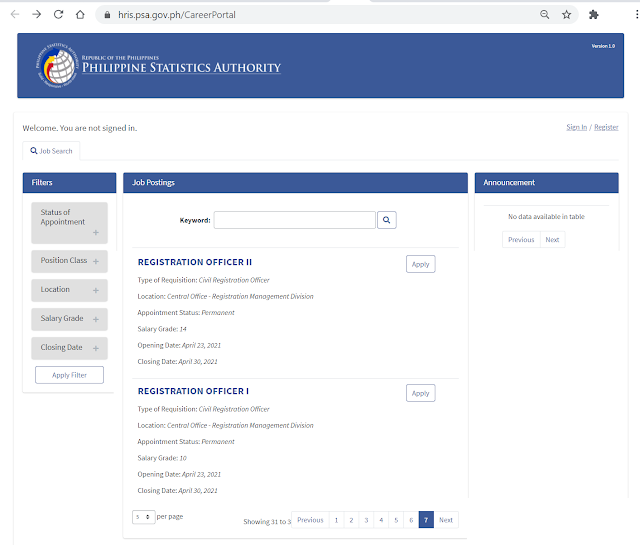Expand the Position Class filter
Screen dimensions: 640x545
(69, 261)
